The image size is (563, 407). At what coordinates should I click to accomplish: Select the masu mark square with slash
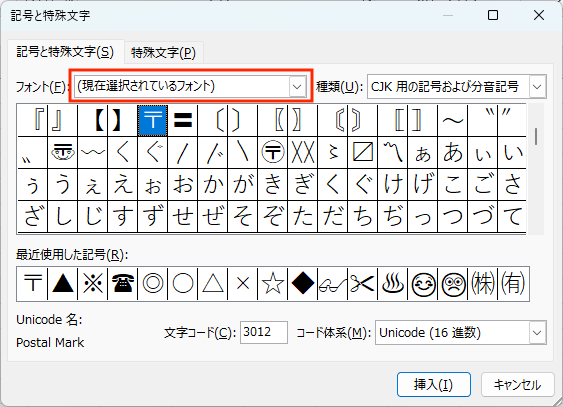[363, 153]
